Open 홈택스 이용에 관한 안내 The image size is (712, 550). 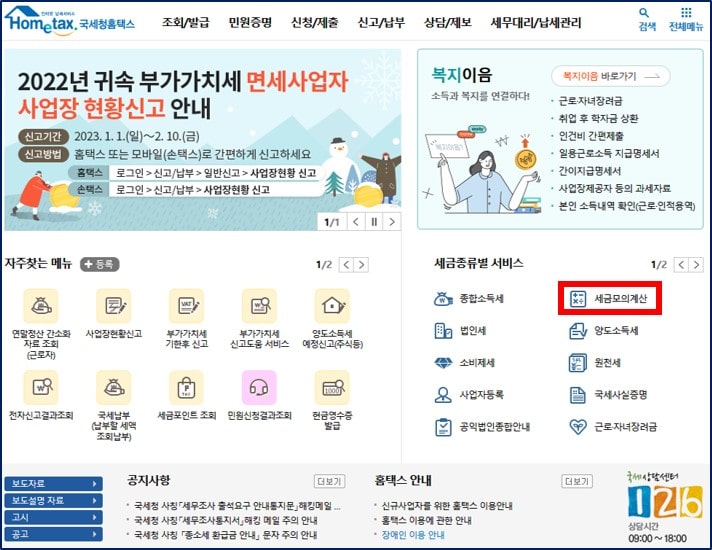point(426,520)
